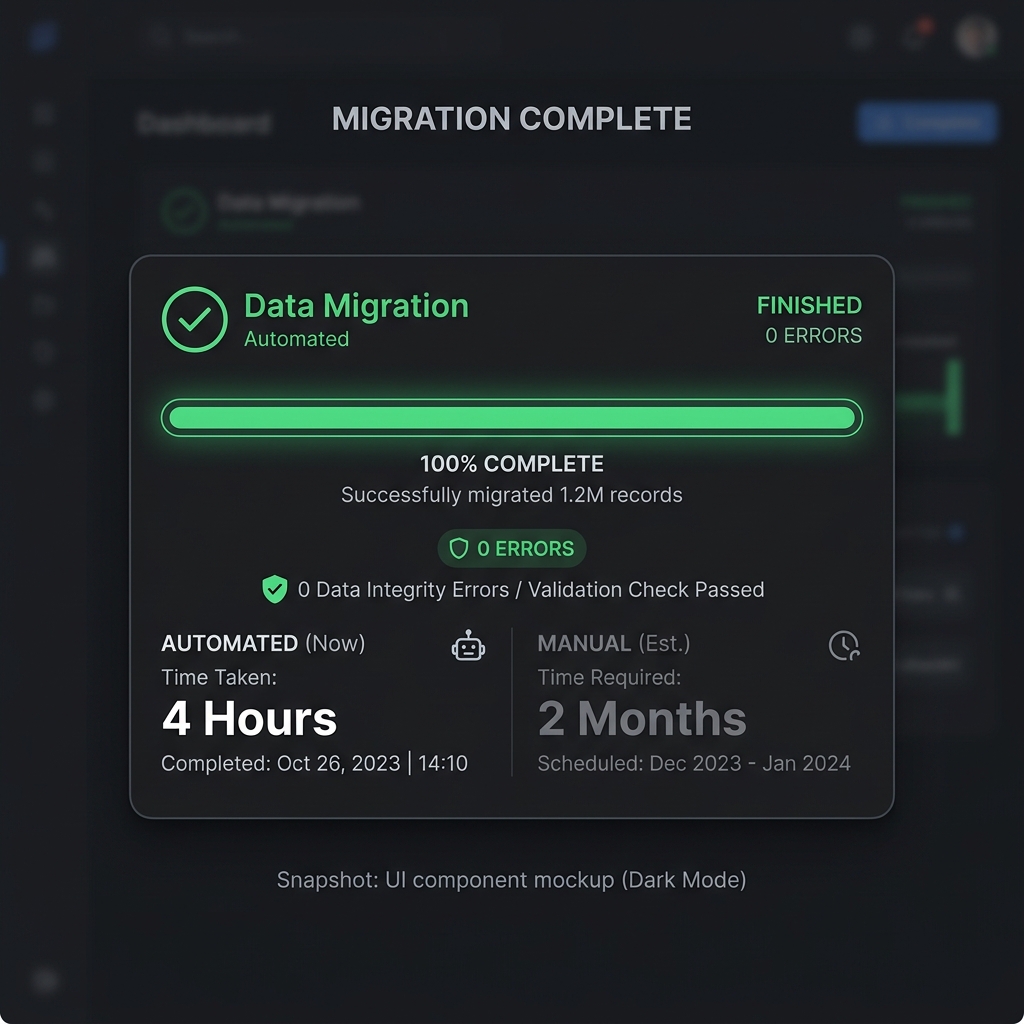The image size is (1024, 1024).
Task: Click the MANUAL (Est.) heading
Action: pyautogui.click(x=614, y=643)
